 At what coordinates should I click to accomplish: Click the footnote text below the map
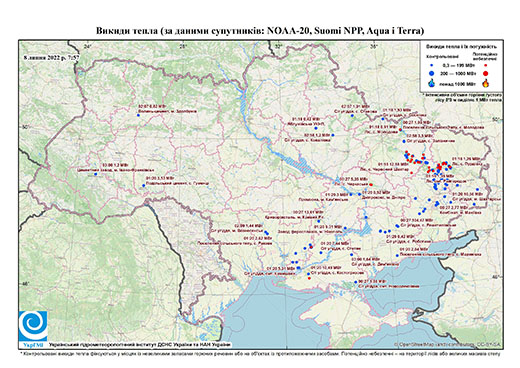[260, 353]
